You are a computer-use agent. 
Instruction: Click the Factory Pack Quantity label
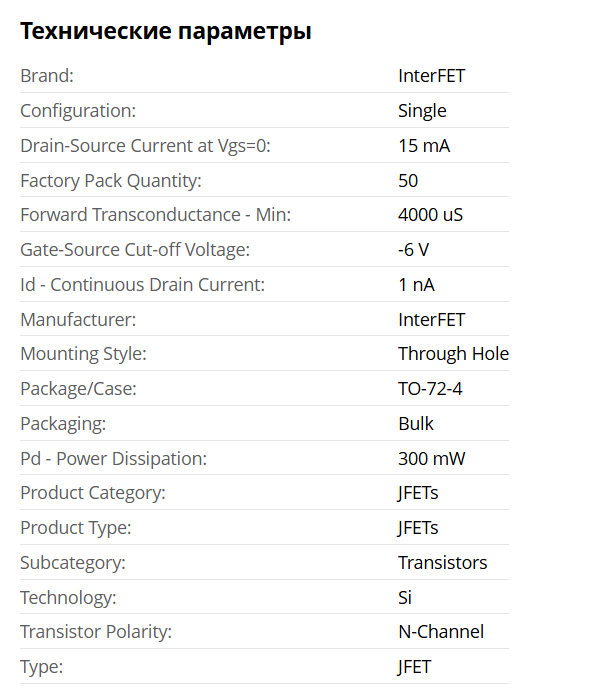click(111, 180)
